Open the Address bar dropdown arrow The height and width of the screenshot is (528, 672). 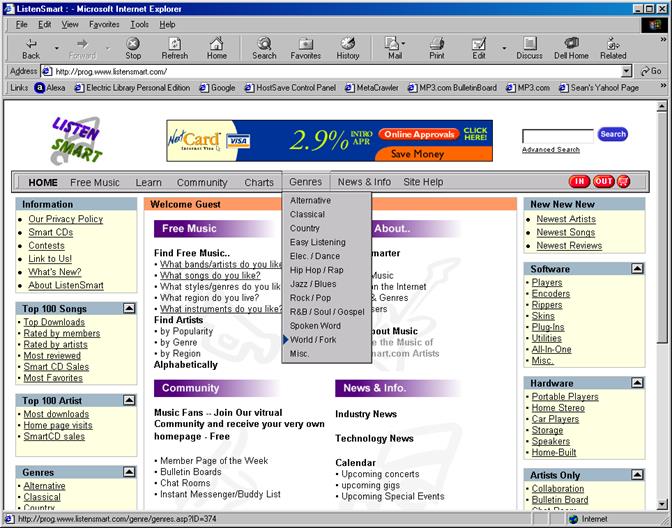coord(627,72)
